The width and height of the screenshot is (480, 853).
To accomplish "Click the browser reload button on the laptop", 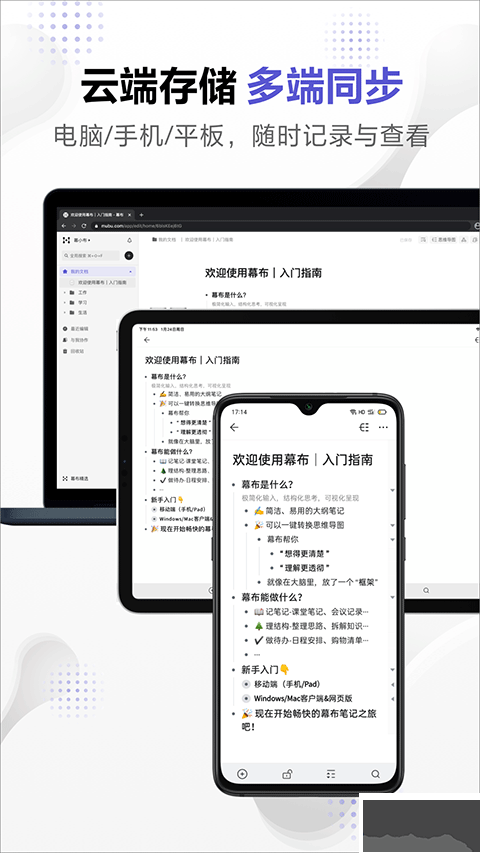I will tap(84, 225).
